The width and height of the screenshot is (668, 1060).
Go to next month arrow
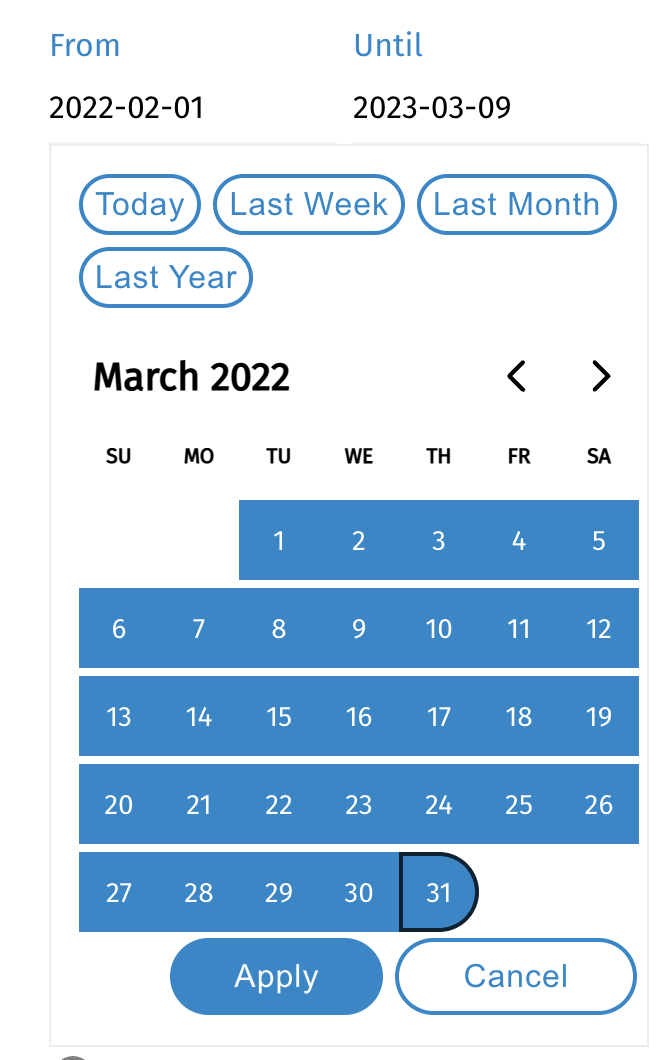(600, 377)
